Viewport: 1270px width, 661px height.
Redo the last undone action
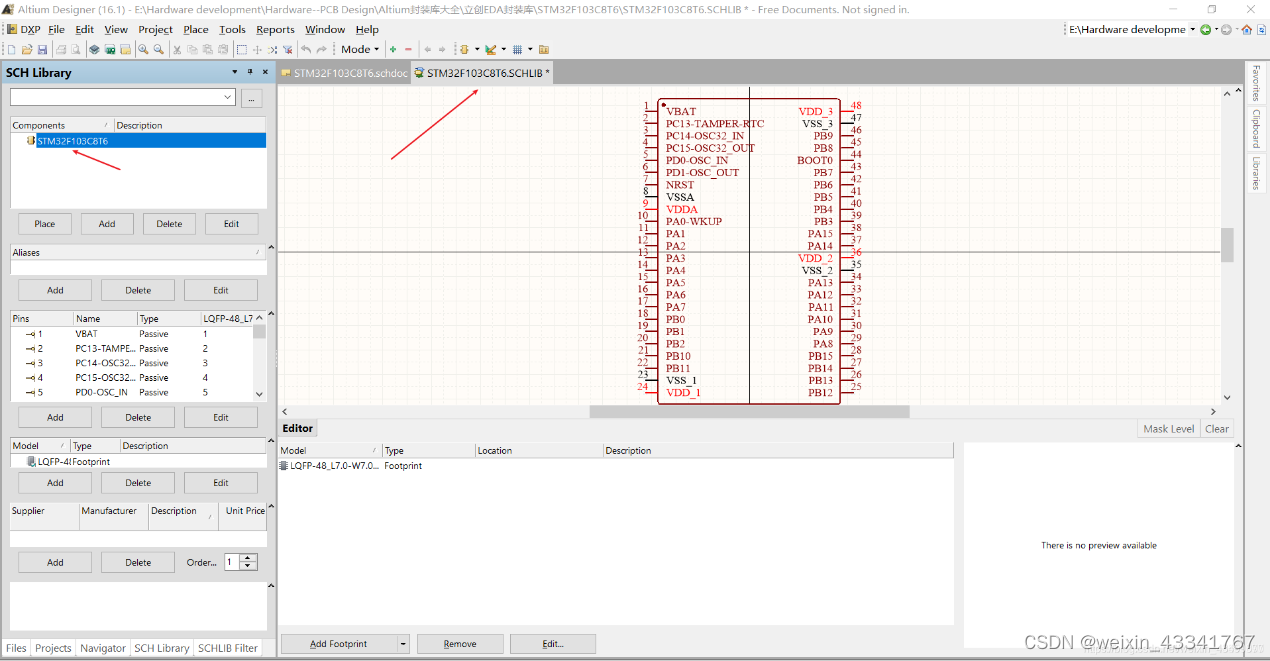(322, 49)
